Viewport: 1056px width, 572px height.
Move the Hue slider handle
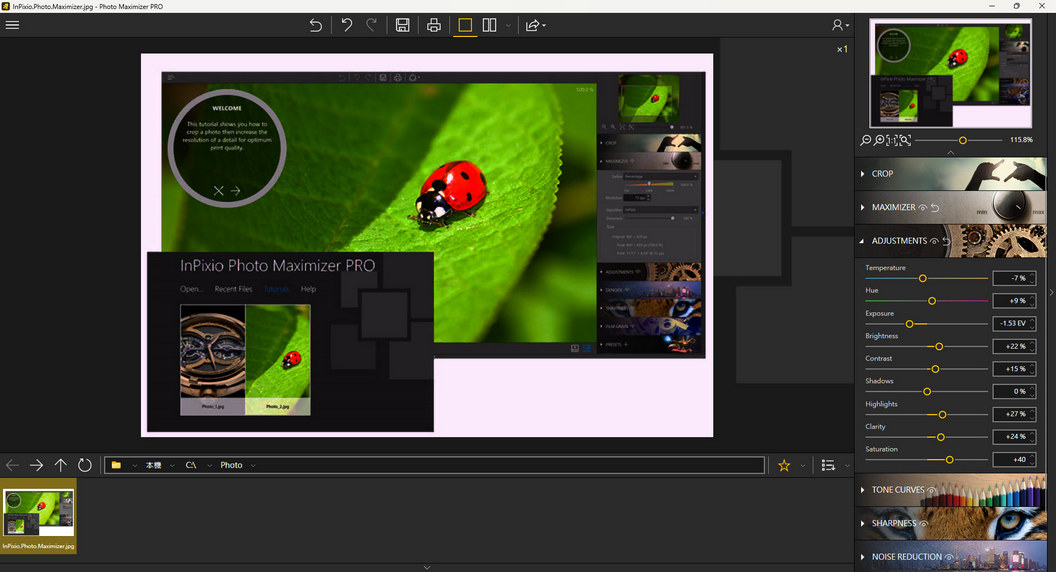932,301
